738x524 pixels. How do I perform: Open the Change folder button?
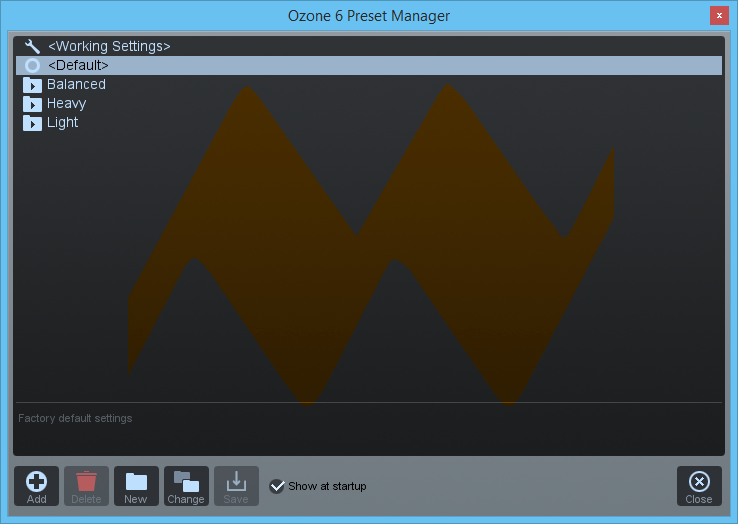(186, 486)
